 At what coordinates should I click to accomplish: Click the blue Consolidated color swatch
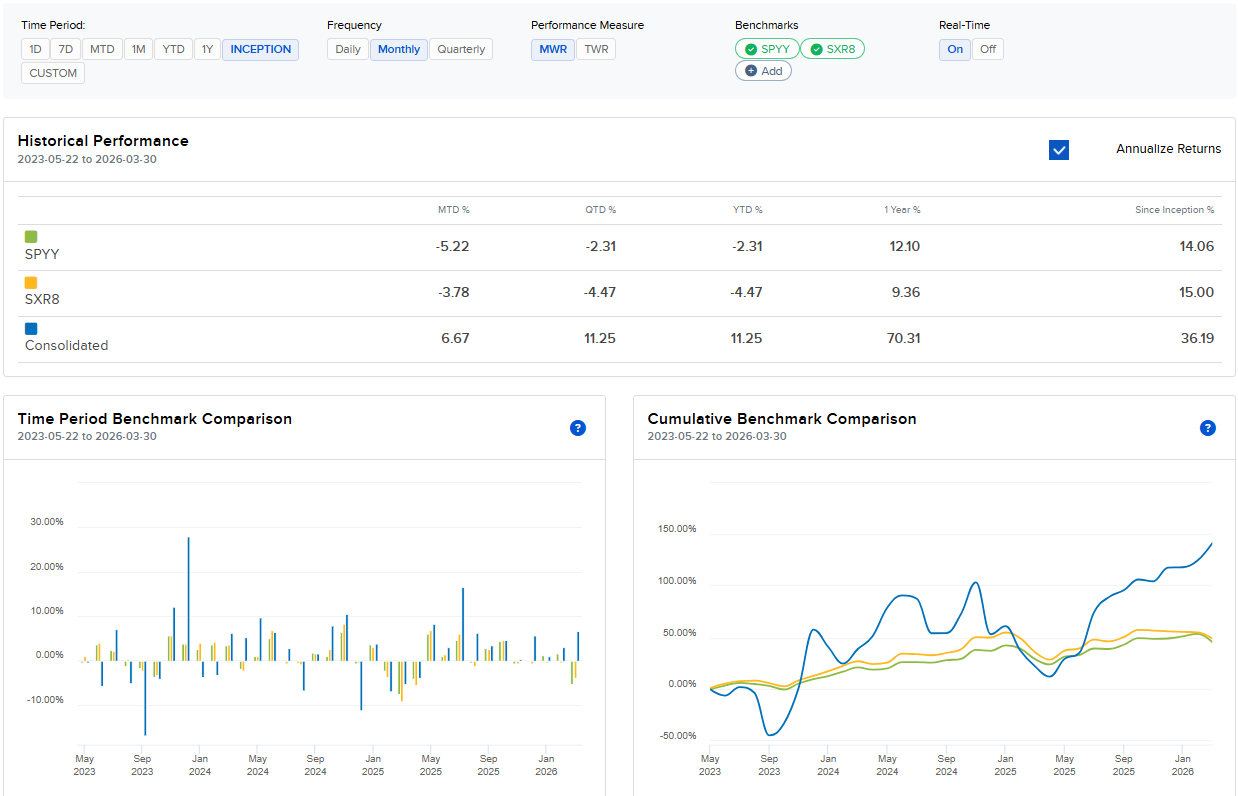pos(31,328)
